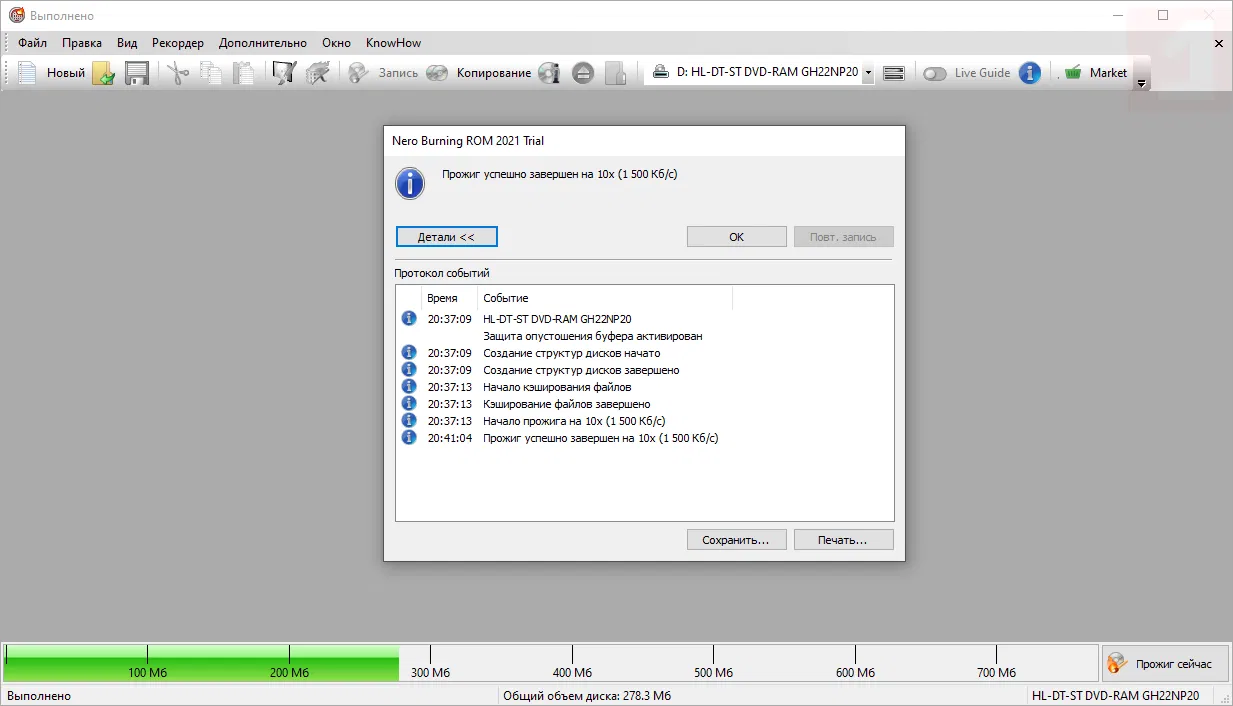The width and height of the screenshot is (1233, 706).
Task: Select 'Начало прожига на 10x' log entry
Action: coord(574,421)
